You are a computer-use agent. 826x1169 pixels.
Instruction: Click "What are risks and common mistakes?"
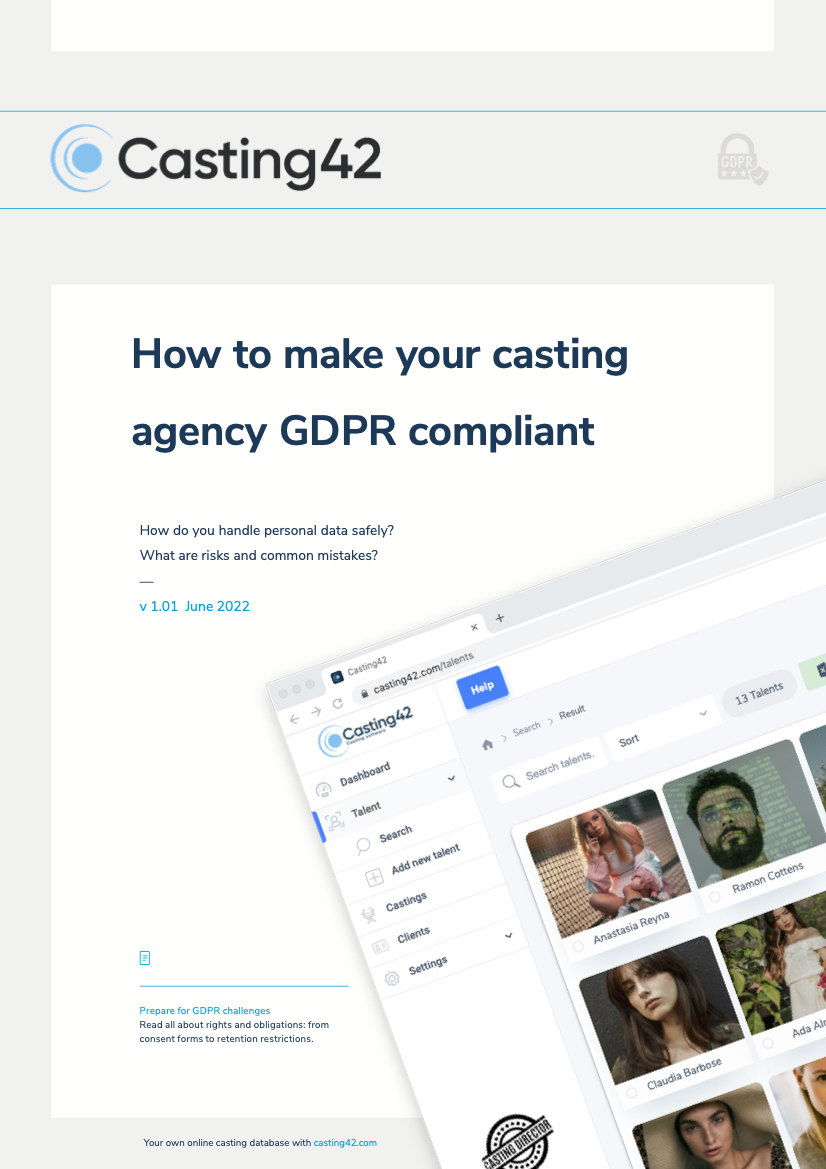(259, 555)
